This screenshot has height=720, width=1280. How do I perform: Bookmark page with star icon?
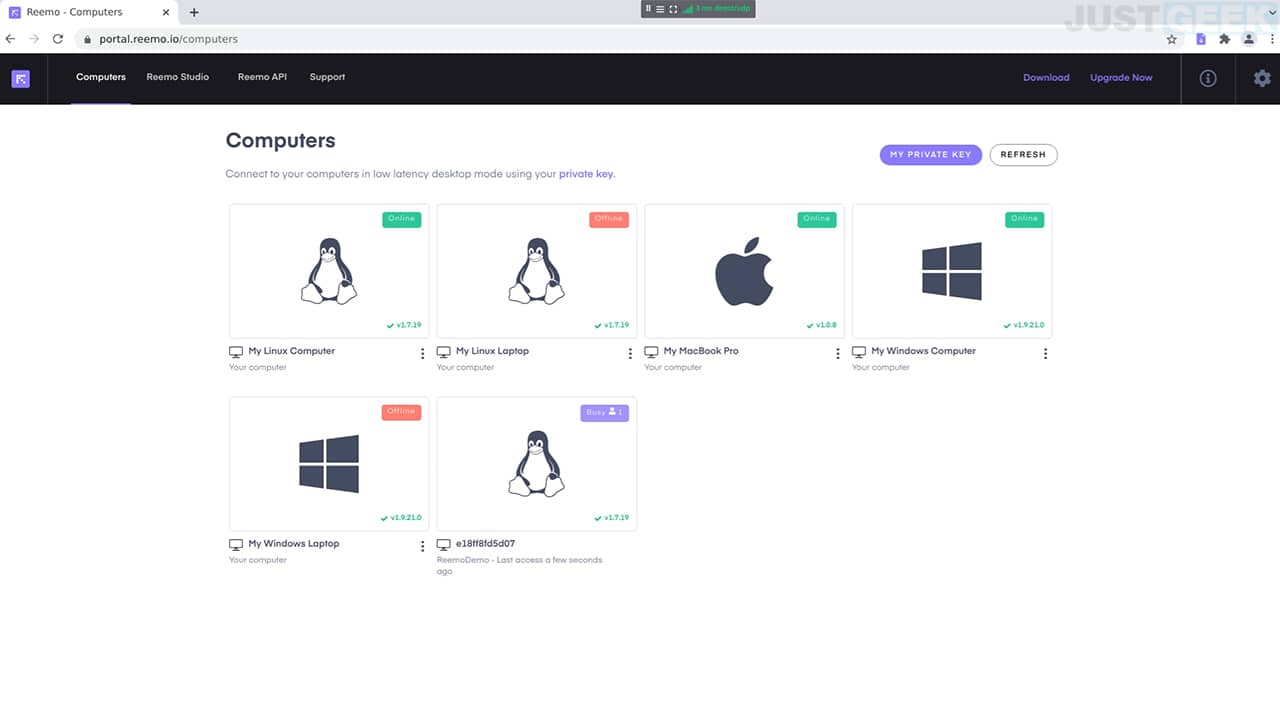pos(1172,39)
